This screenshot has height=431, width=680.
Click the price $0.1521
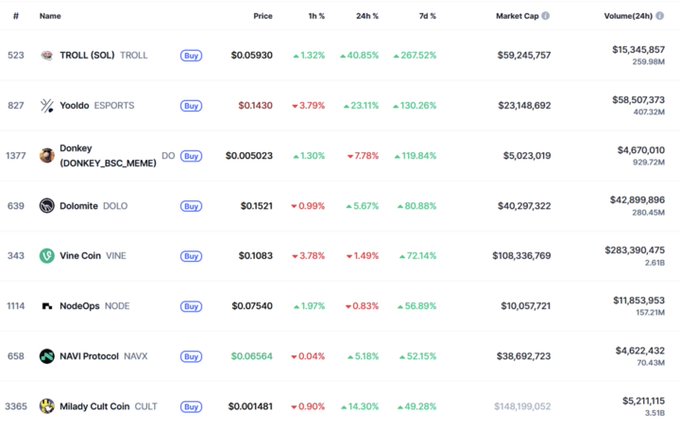pyautogui.click(x=257, y=206)
